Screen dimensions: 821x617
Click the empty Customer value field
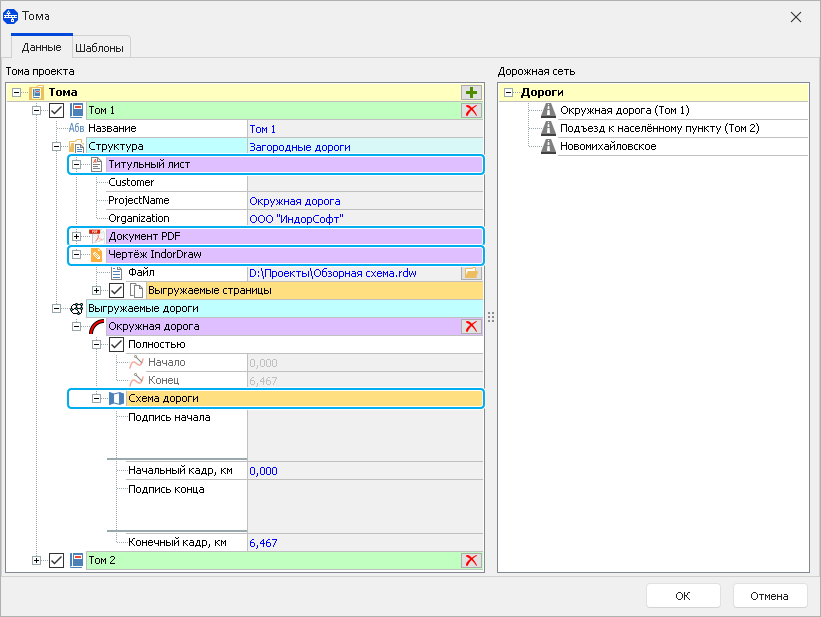click(365, 183)
